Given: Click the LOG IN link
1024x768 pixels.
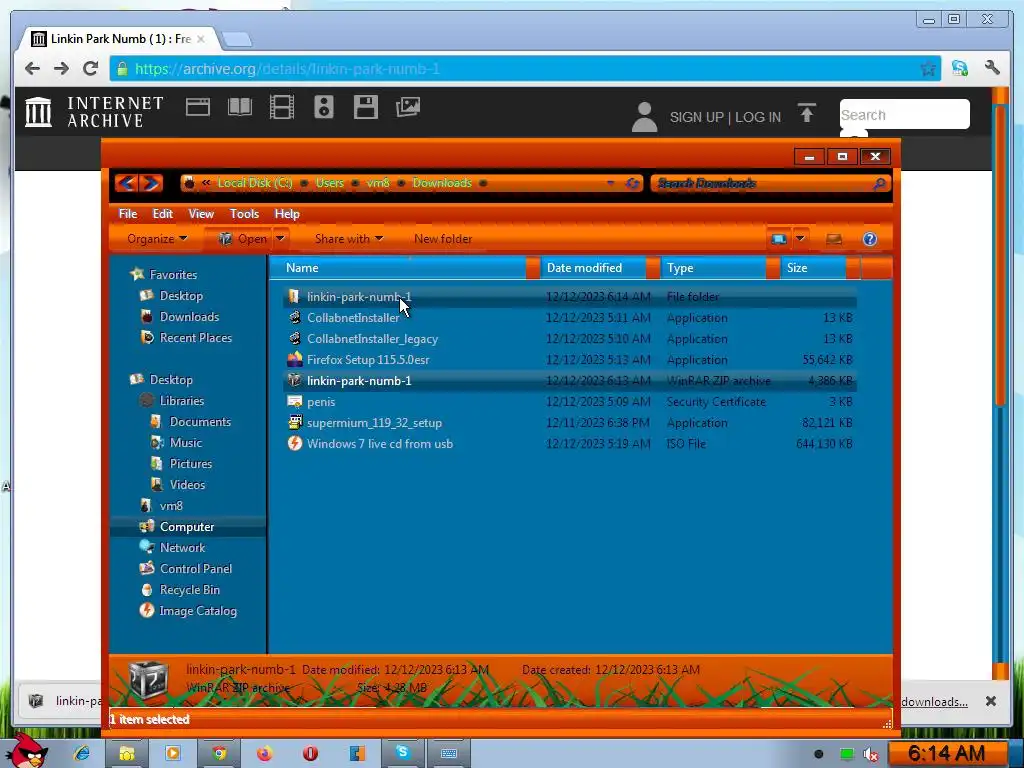Looking at the screenshot, I should [758, 117].
